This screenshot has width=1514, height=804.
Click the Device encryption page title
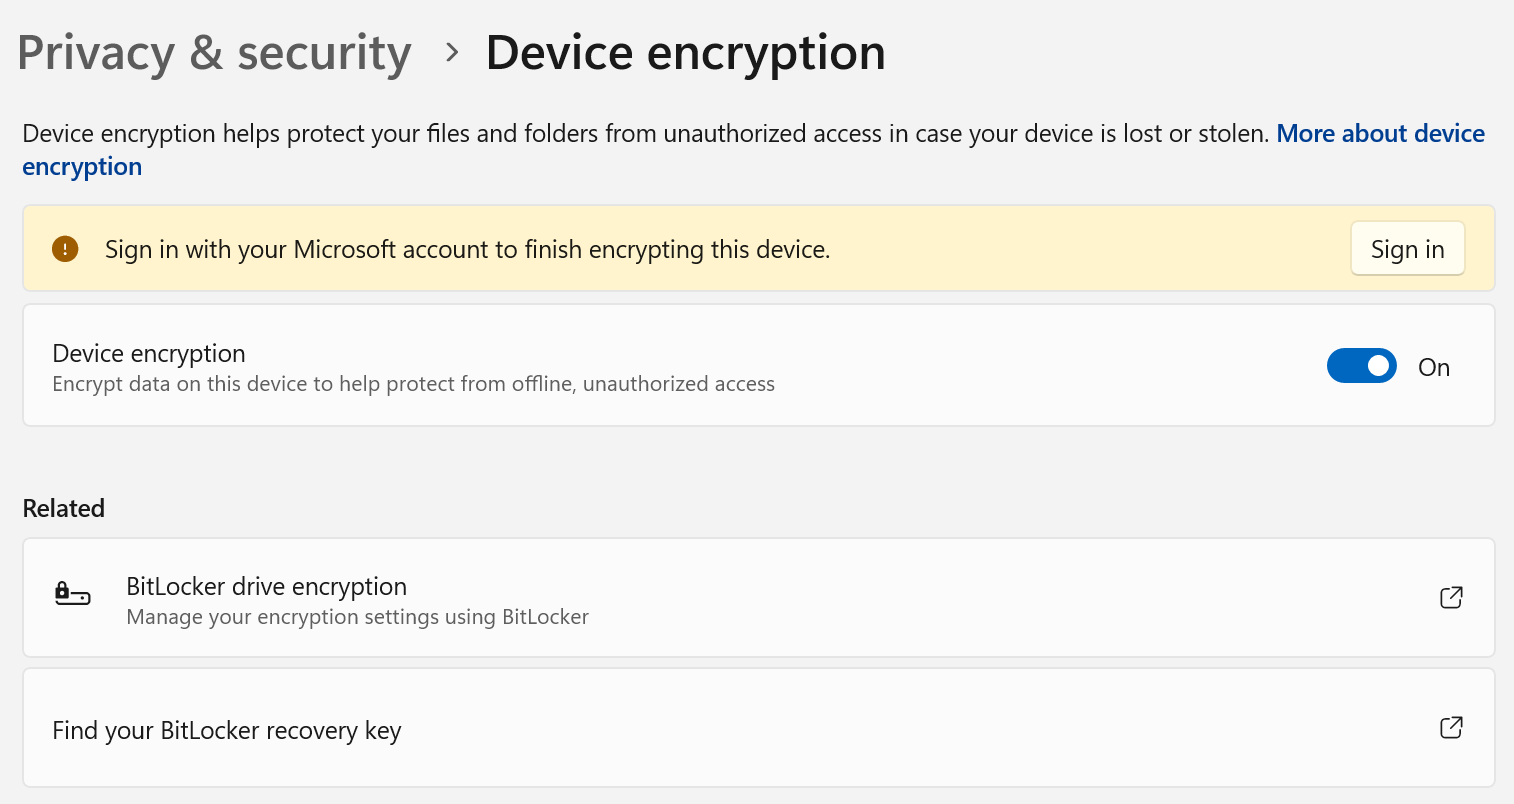[685, 53]
